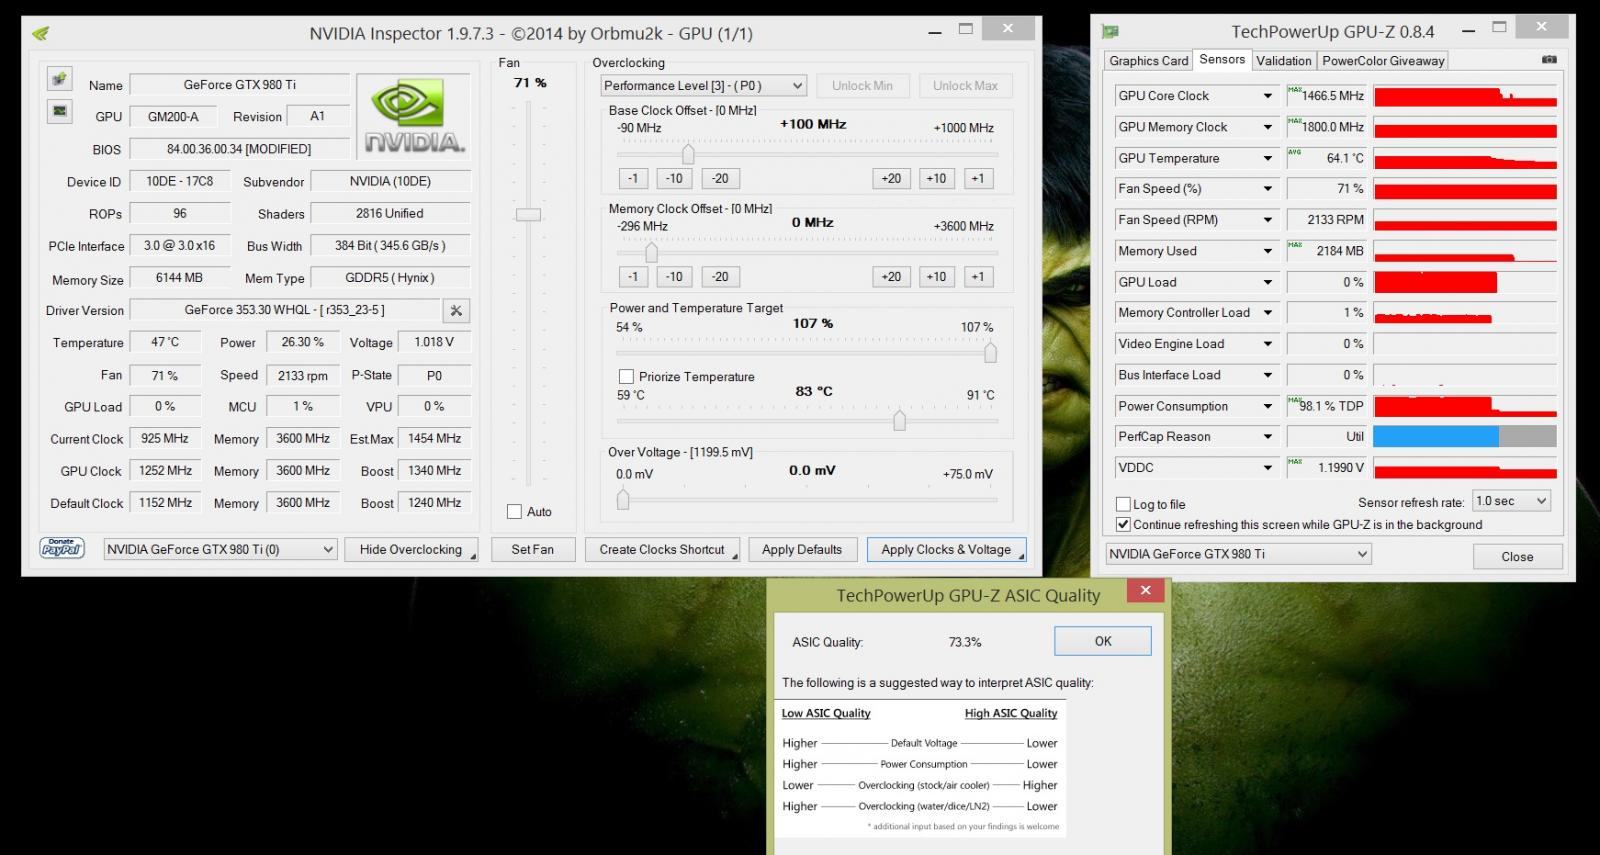Click Base Clock Offset +20 button
Screen dimensions: 1600x855
(x=891, y=178)
